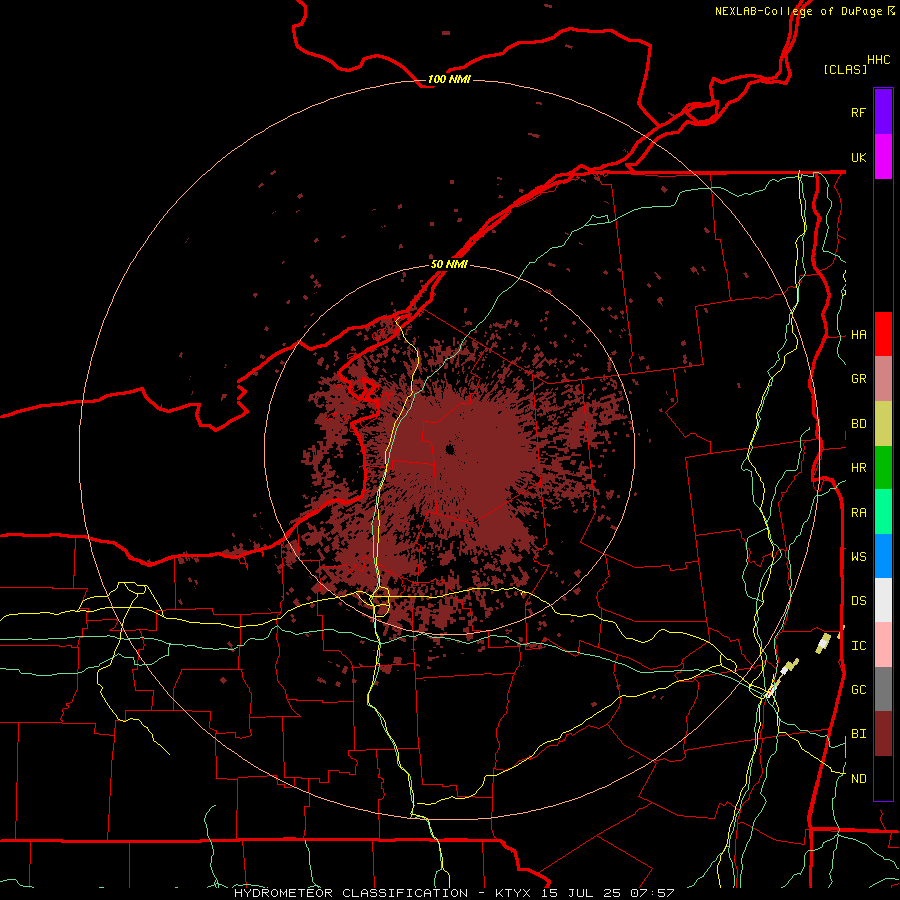Click the HA legend label

tap(858, 335)
